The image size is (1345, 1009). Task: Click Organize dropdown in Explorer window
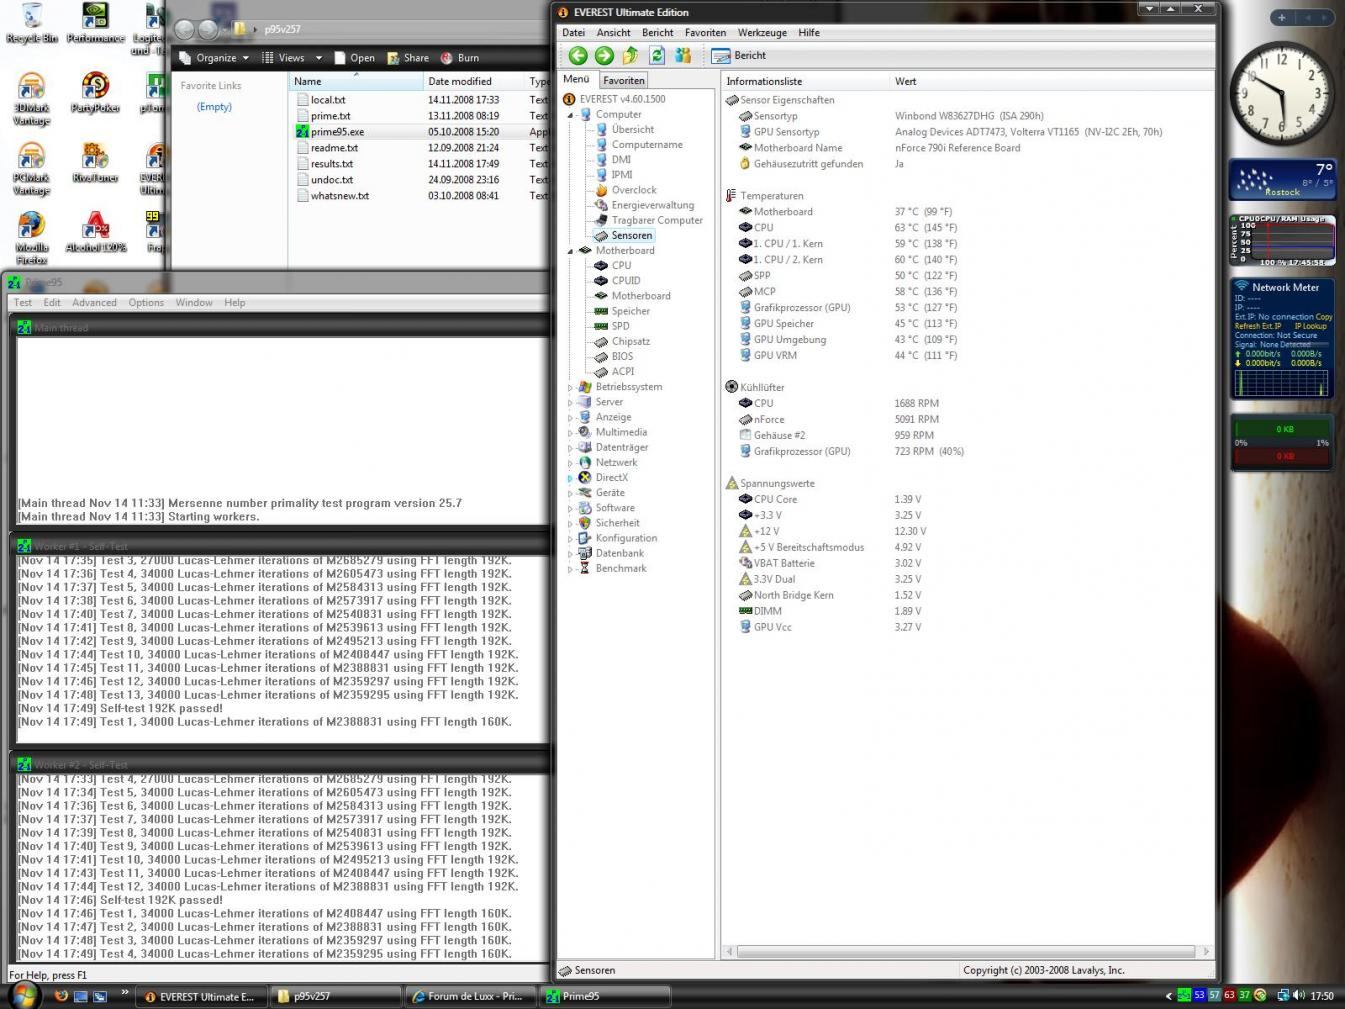click(x=214, y=58)
